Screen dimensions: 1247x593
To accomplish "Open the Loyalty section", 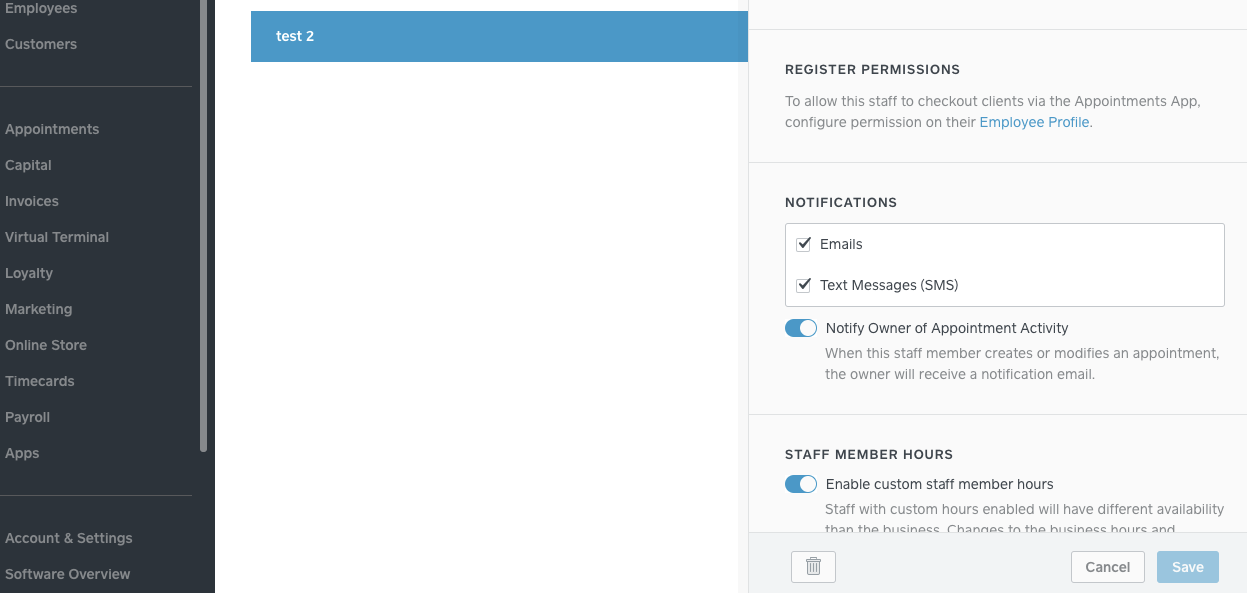I will point(29,273).
